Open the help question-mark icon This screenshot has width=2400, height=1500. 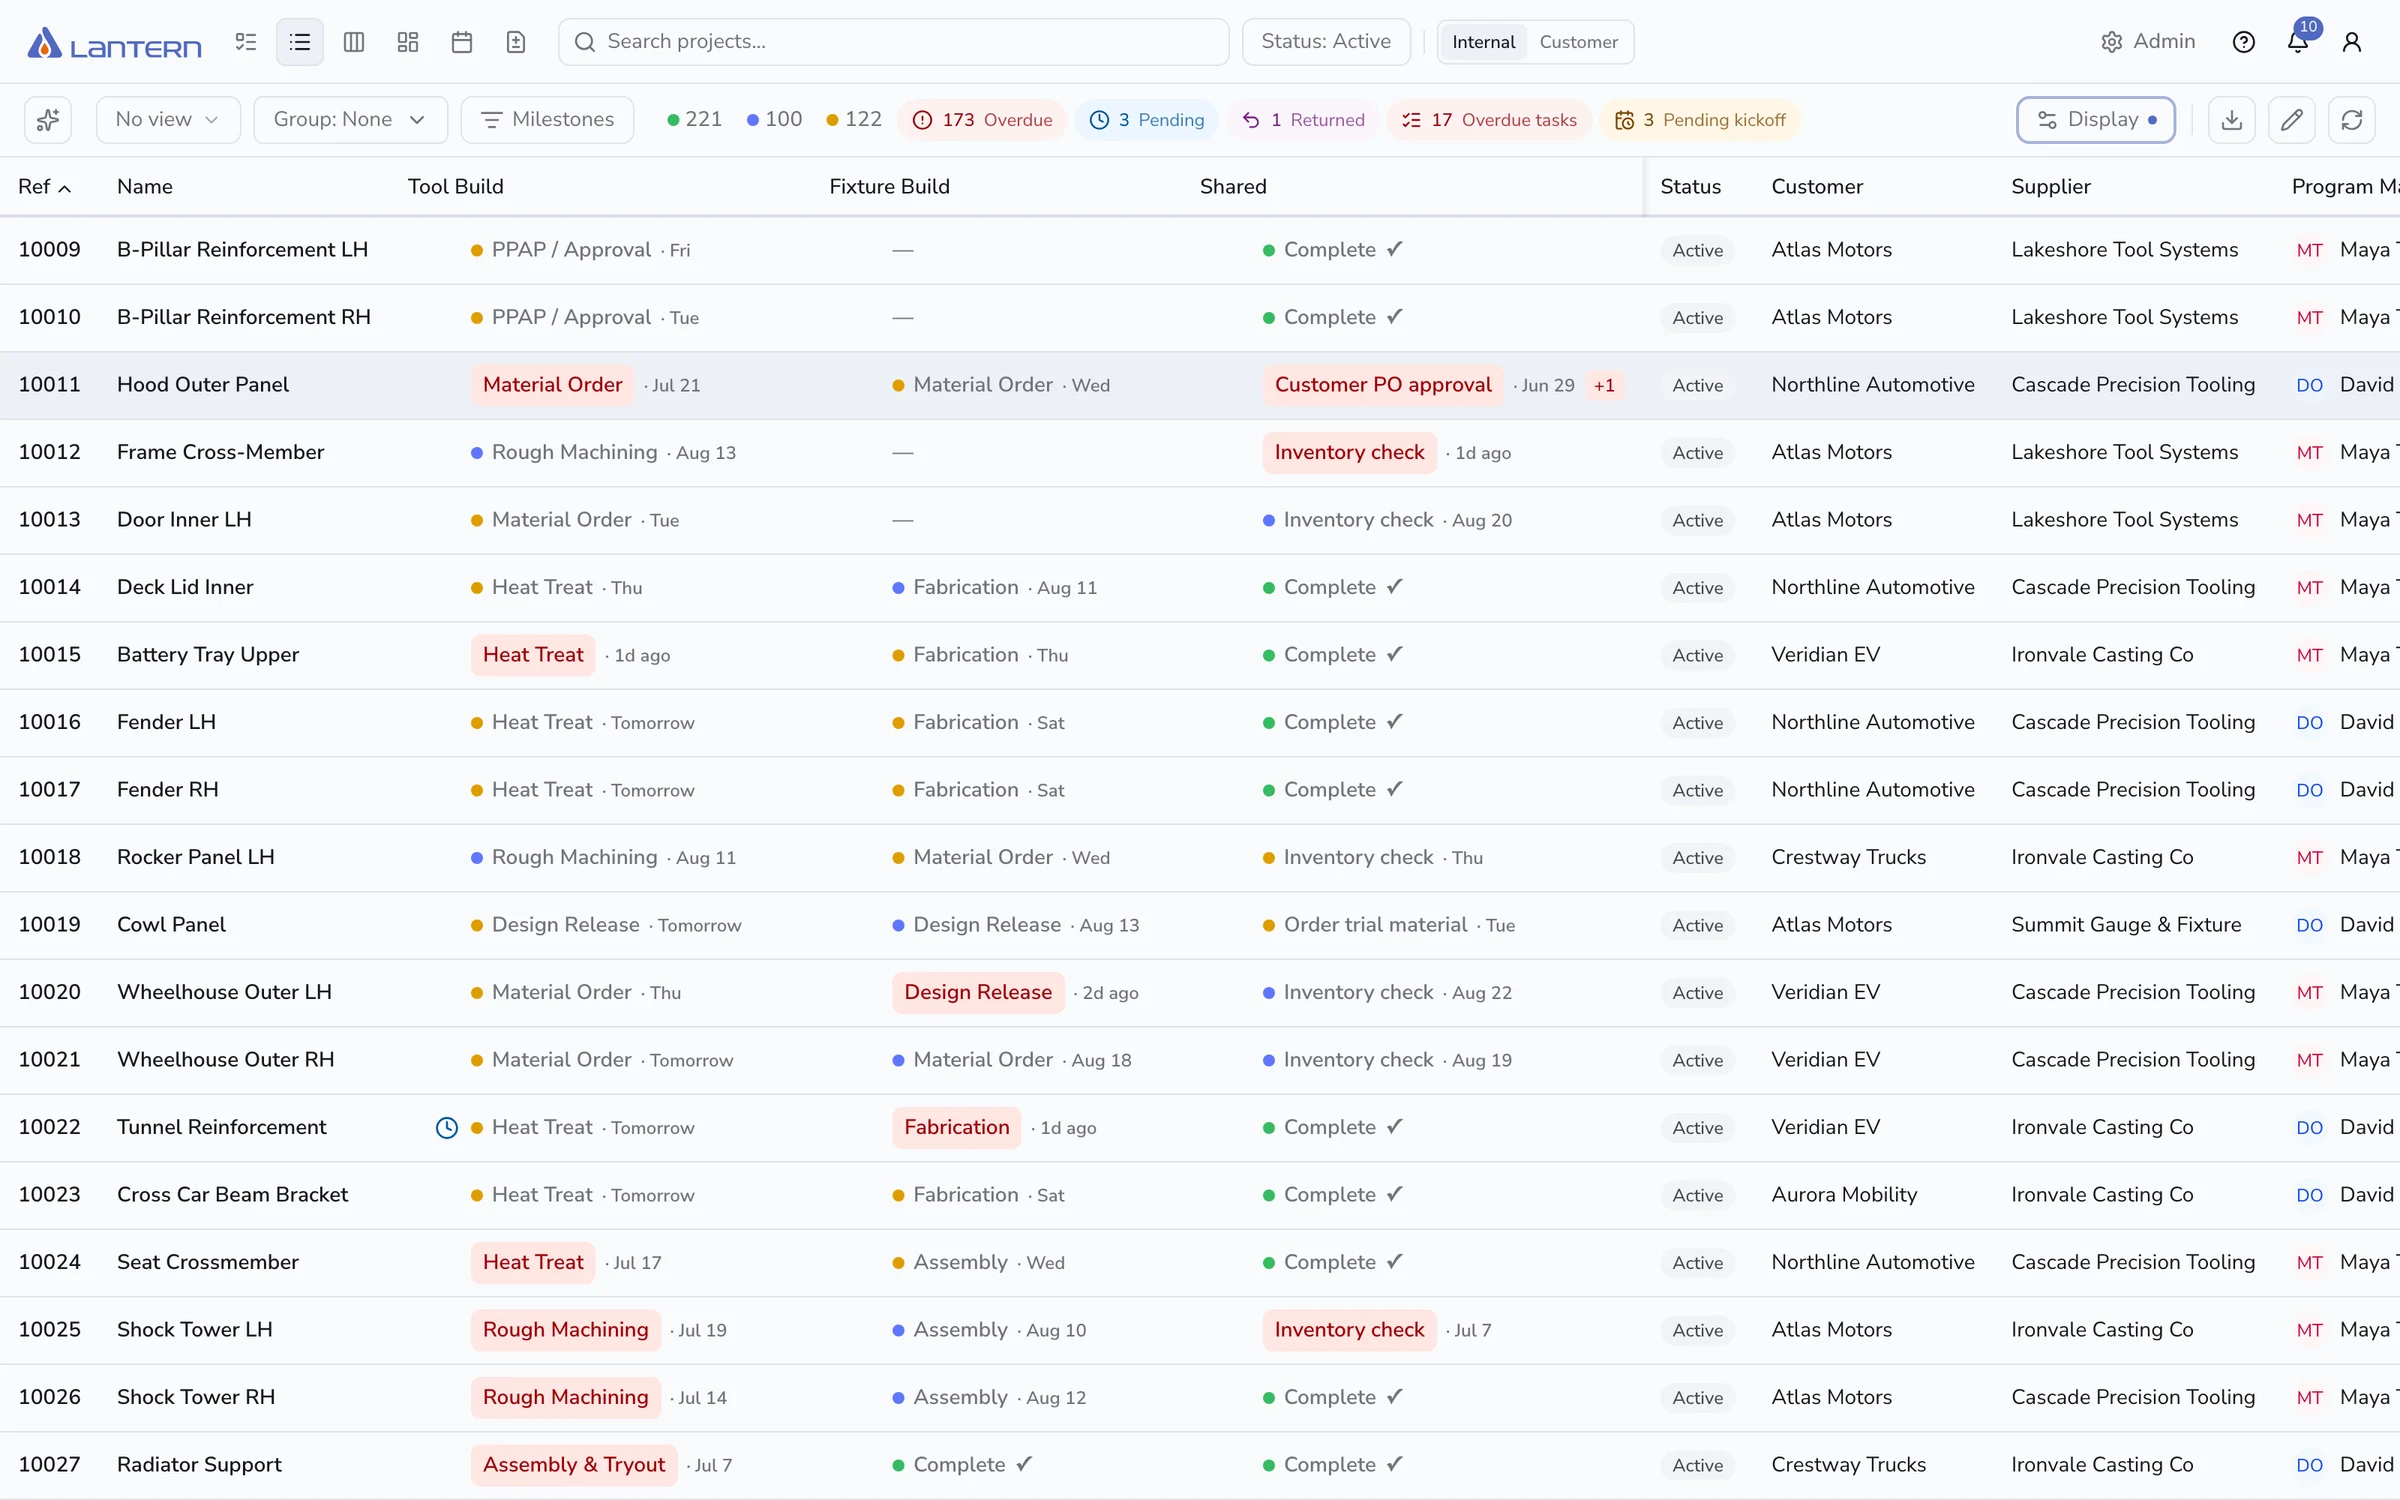pos(2244,42)
